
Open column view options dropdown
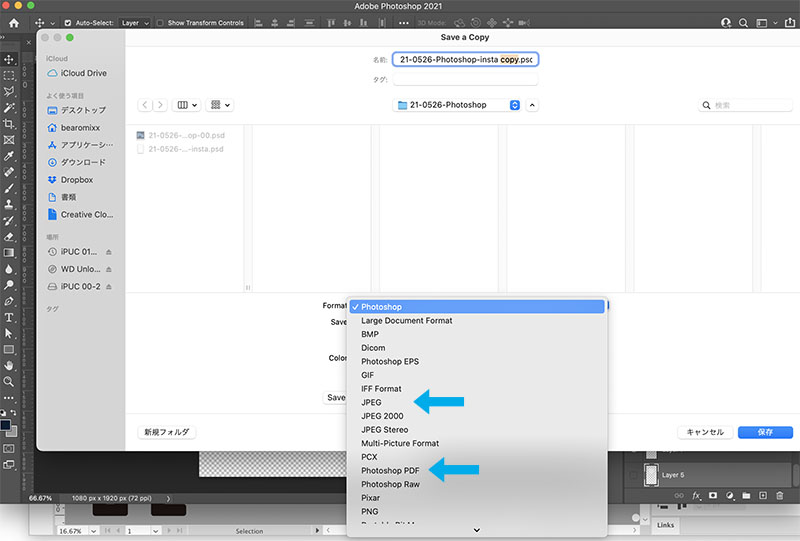187,105
